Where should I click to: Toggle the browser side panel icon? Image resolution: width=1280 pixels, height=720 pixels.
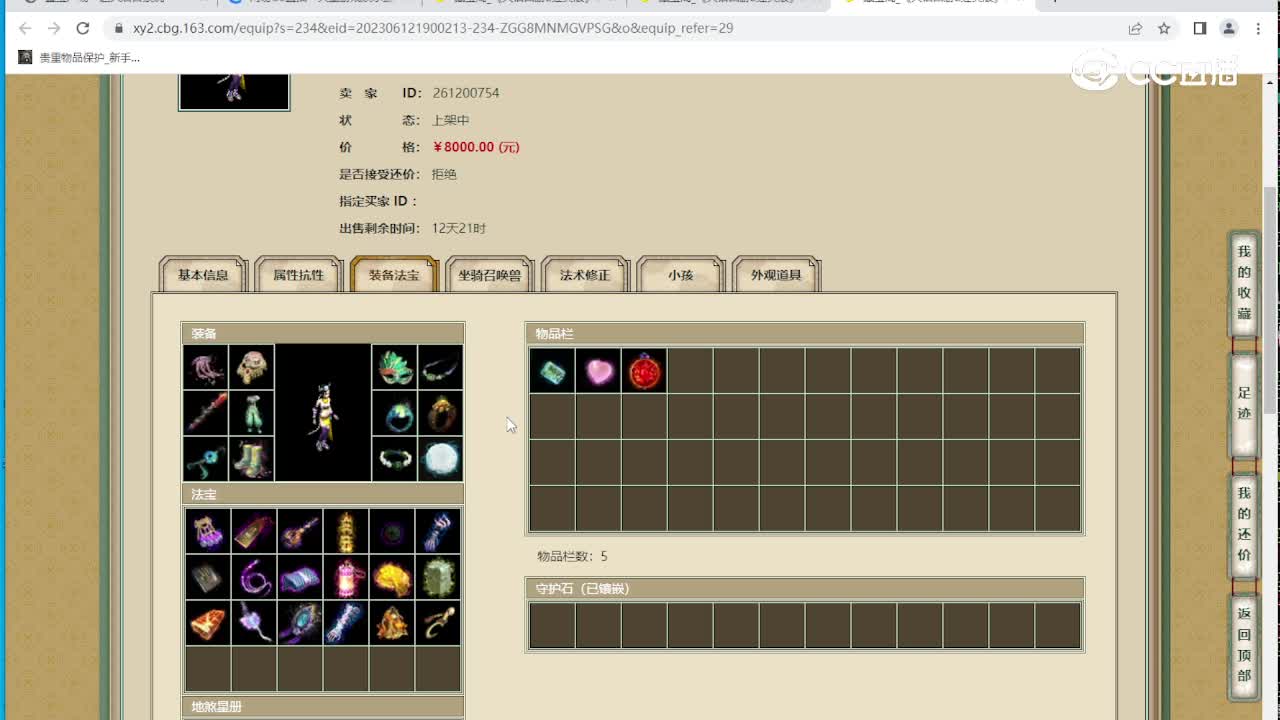pos(1200,28)
